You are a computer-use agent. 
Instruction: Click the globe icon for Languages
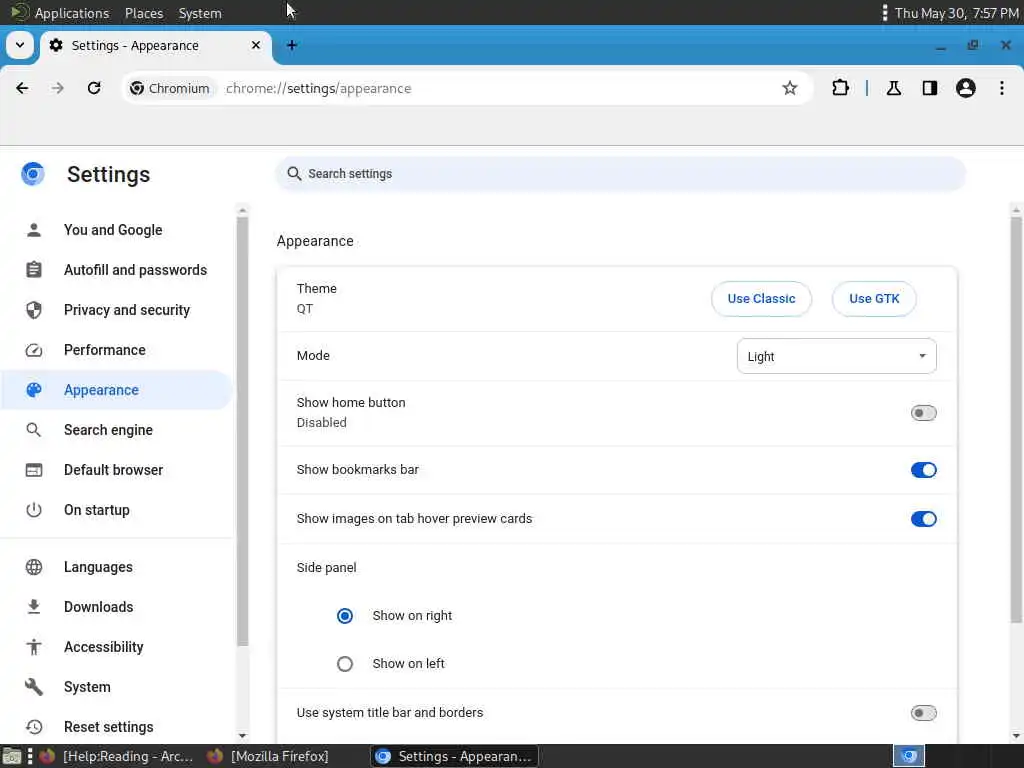[34, 567]
